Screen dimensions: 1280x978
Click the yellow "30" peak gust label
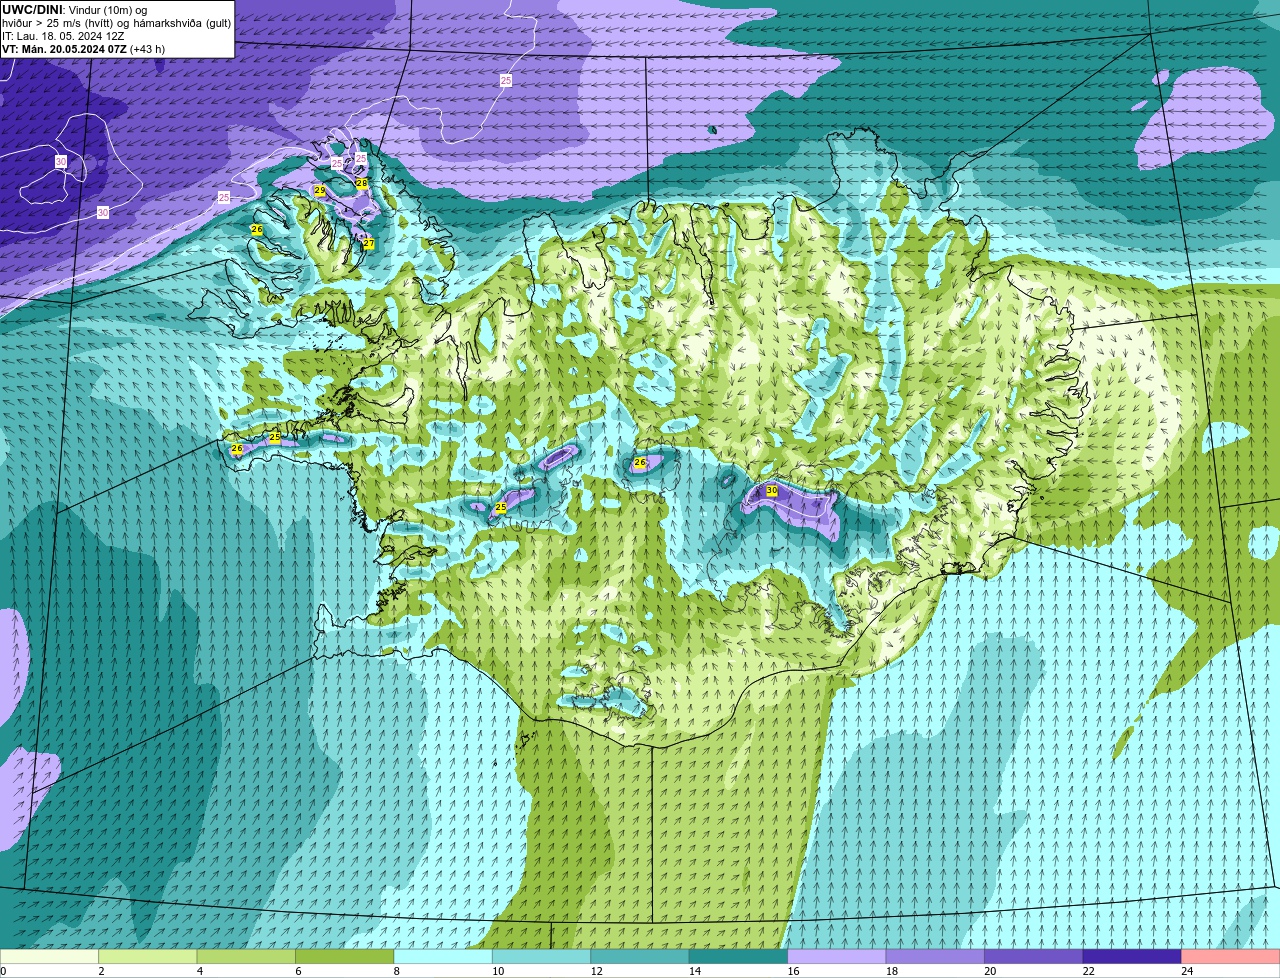771,491
